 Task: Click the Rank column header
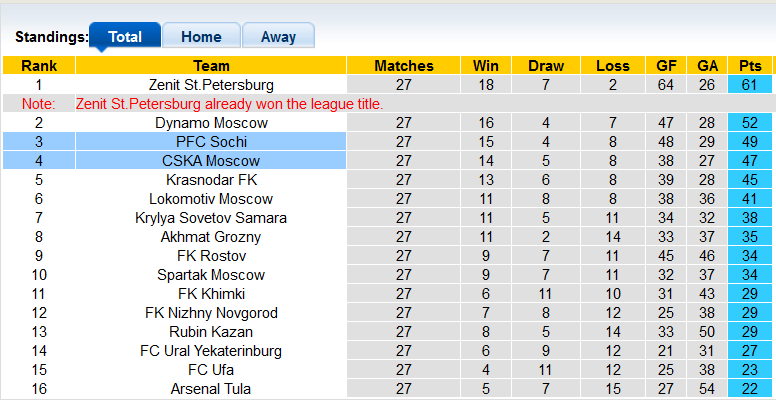[38, 66]
